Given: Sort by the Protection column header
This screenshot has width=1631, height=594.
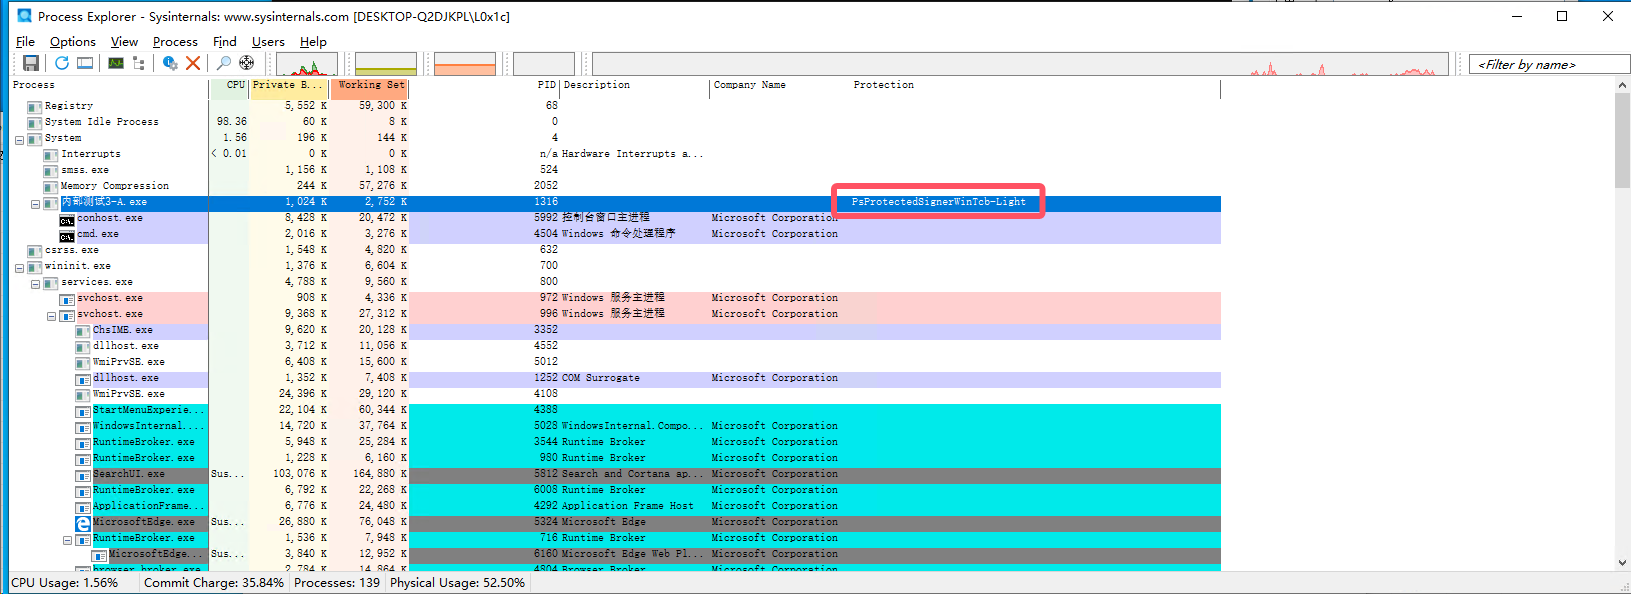Looking at the screenshot, I should click(1035, 86).
